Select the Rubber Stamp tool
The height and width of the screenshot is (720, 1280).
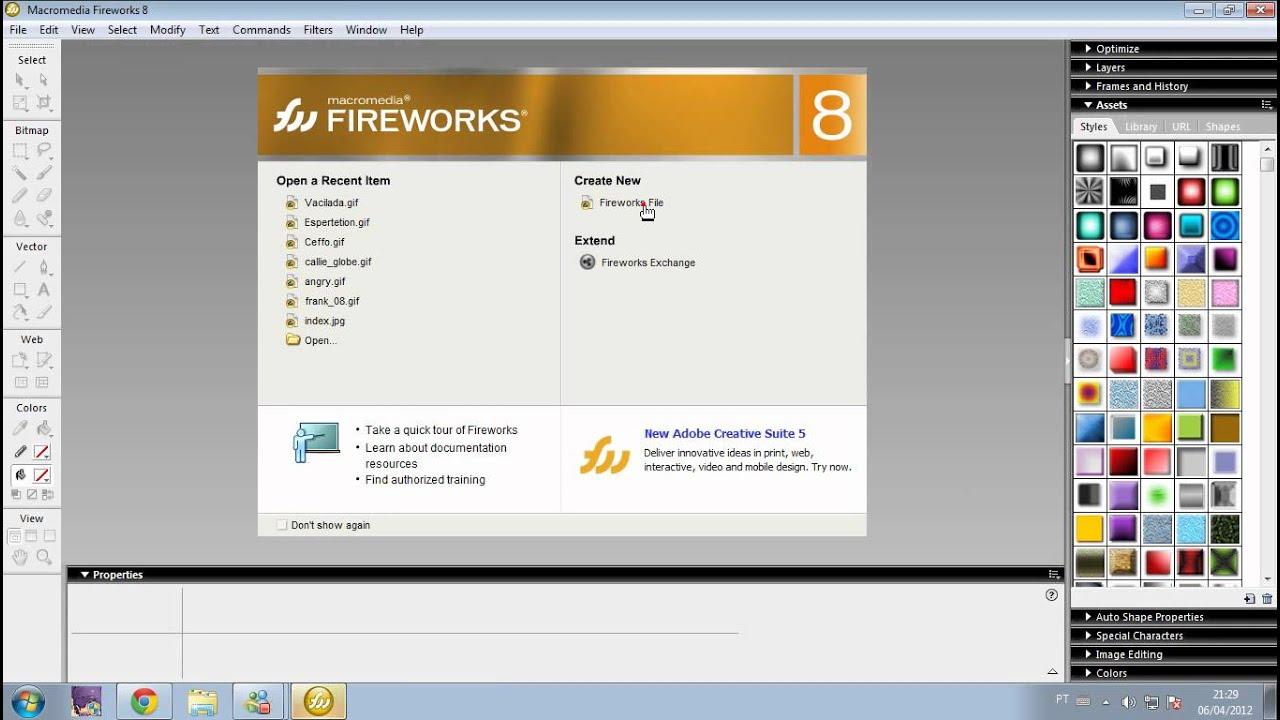pos(43,218)
